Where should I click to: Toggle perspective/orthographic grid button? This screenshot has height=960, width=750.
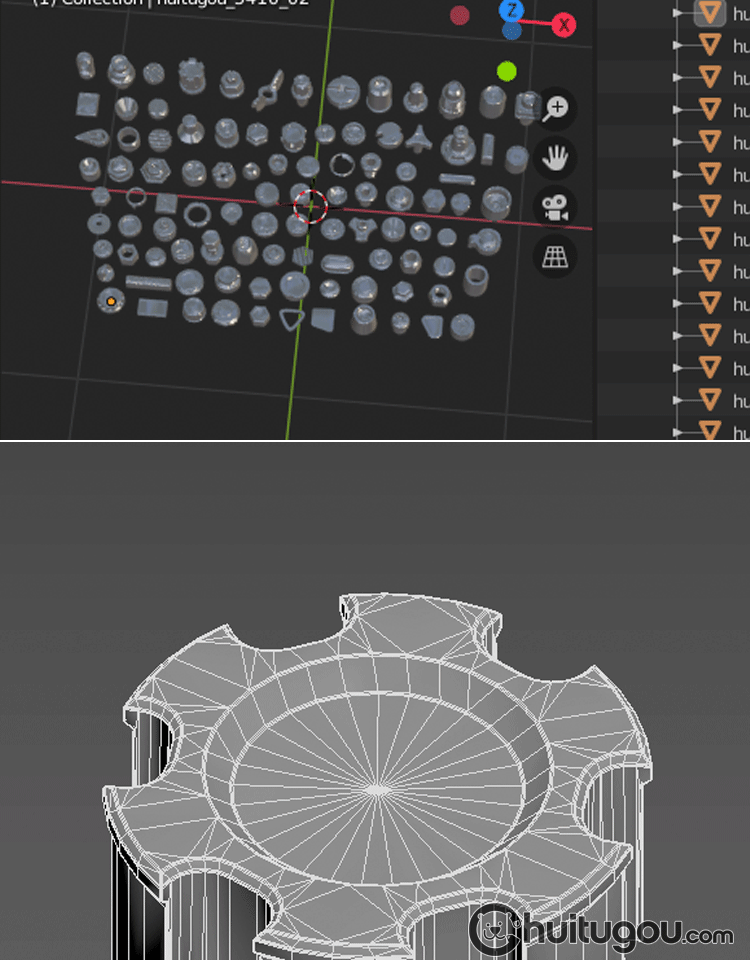(555, 256)
